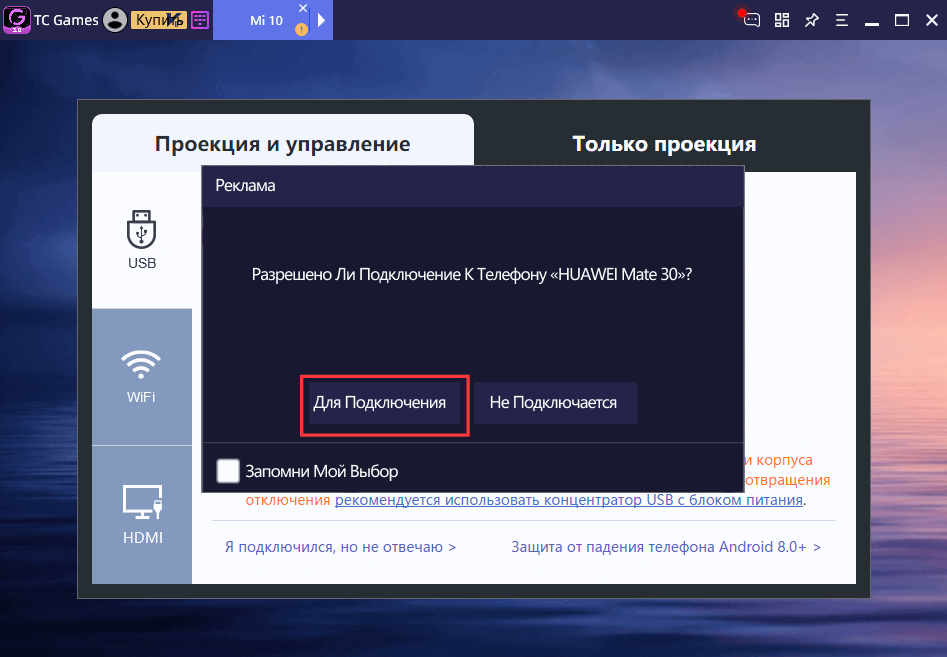Click the TC Games logo icon
The image size is (947, 657).
tap(16, 19)
